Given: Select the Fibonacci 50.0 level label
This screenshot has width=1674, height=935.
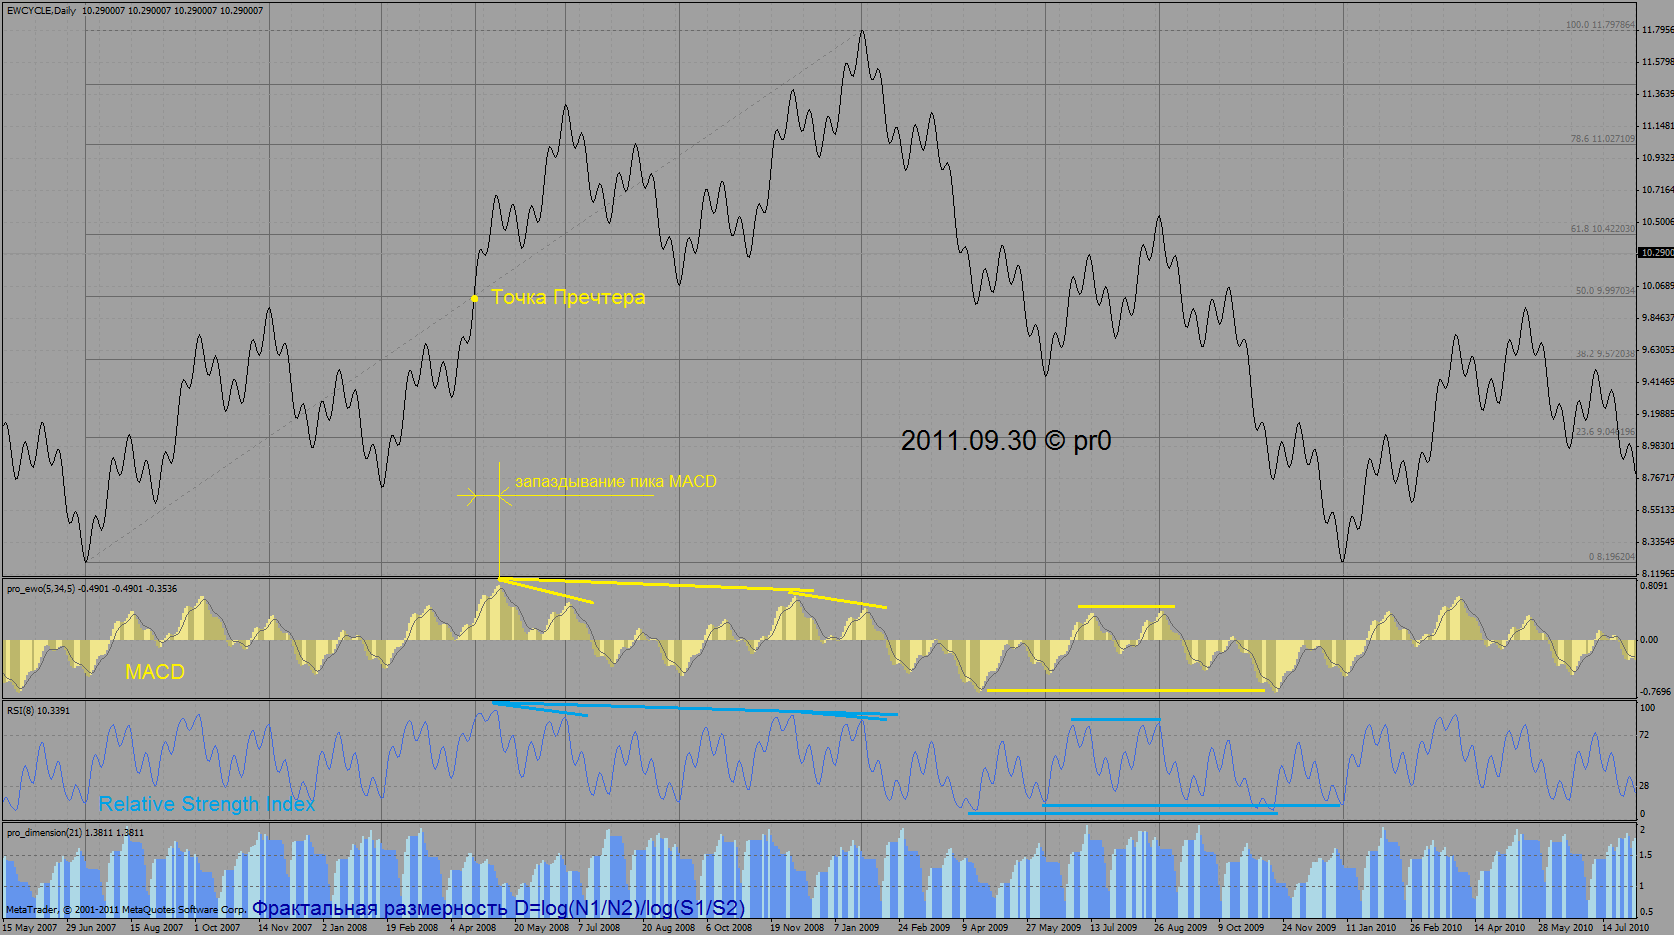Looking at the screenshot, I should (1604, 291).
